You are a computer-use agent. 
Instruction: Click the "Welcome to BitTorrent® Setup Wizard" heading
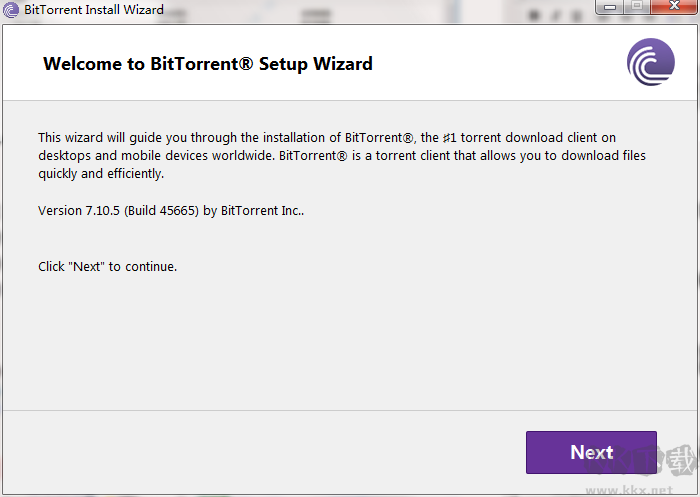pos(208,64)
